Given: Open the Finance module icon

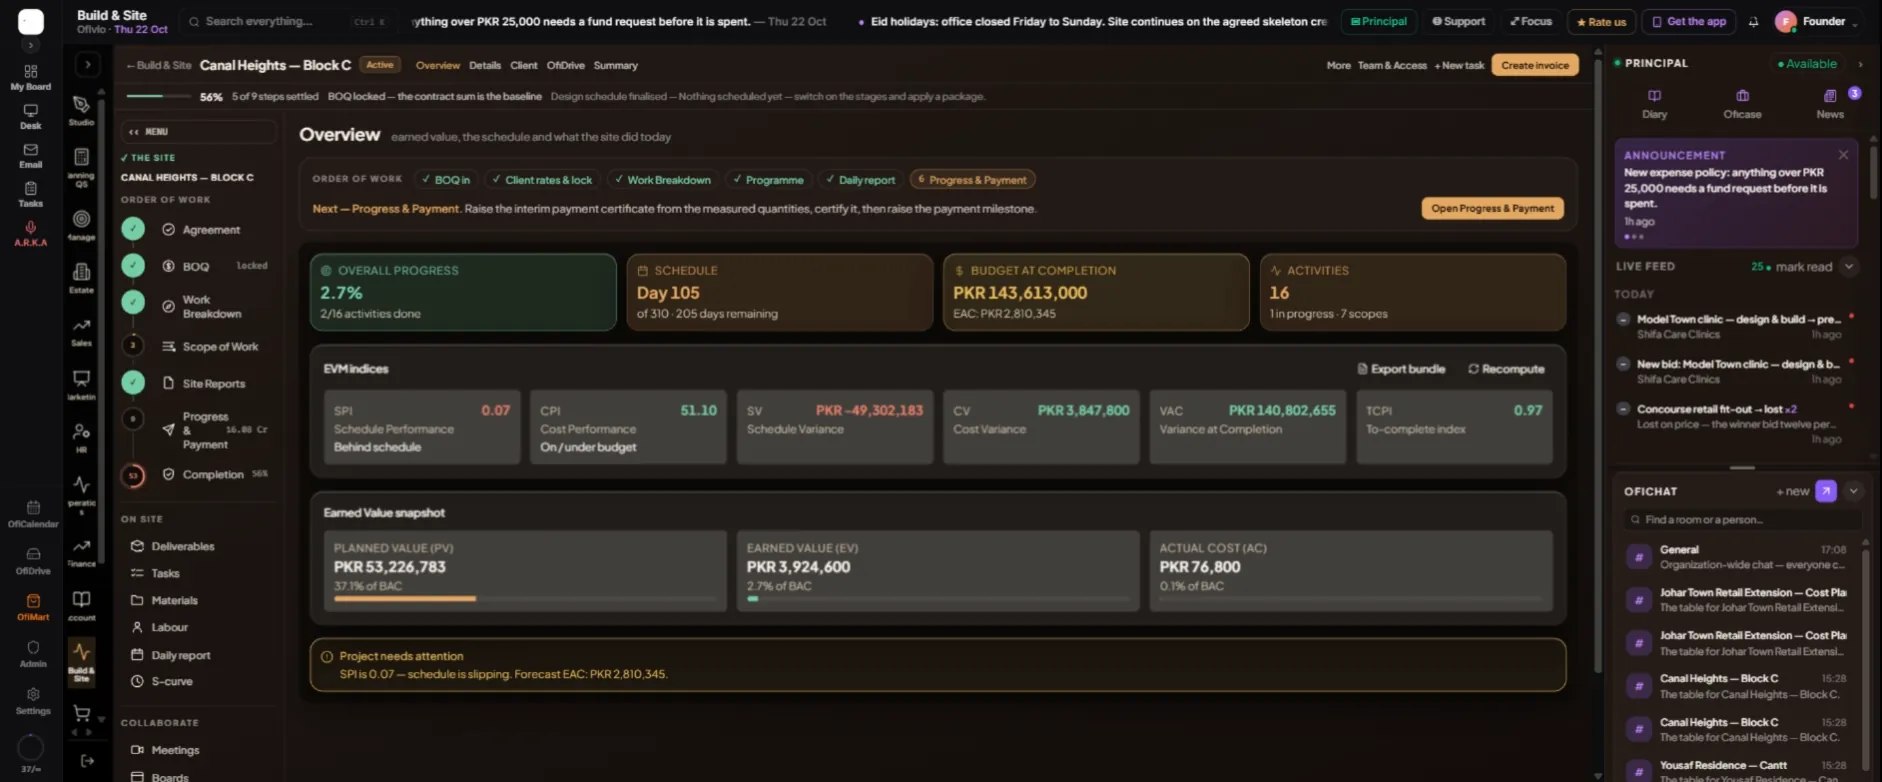Looking at the screenshot, I should 81,552.
